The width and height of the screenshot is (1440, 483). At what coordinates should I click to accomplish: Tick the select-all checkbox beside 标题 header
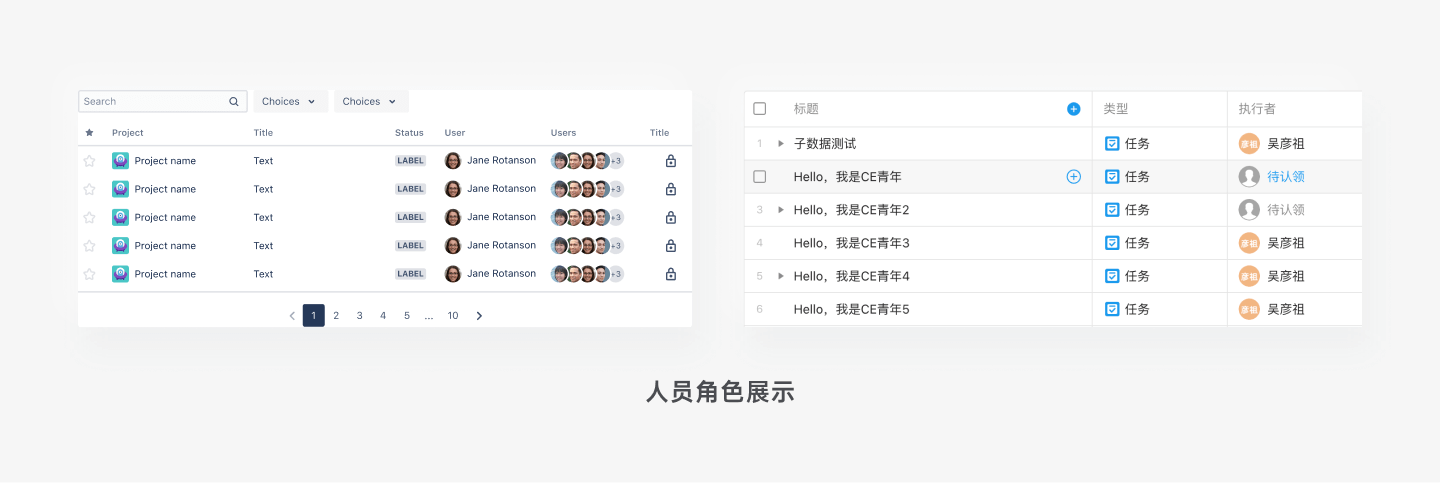point(759,109)
